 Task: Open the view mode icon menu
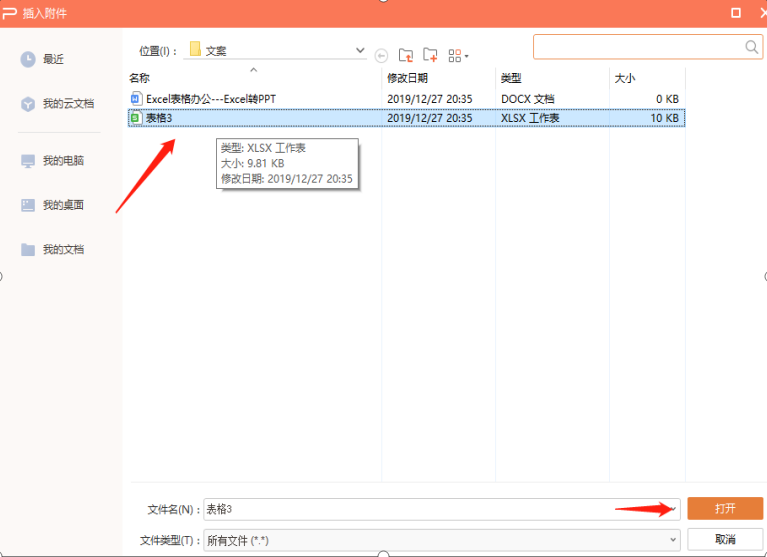tap(458, 56)
